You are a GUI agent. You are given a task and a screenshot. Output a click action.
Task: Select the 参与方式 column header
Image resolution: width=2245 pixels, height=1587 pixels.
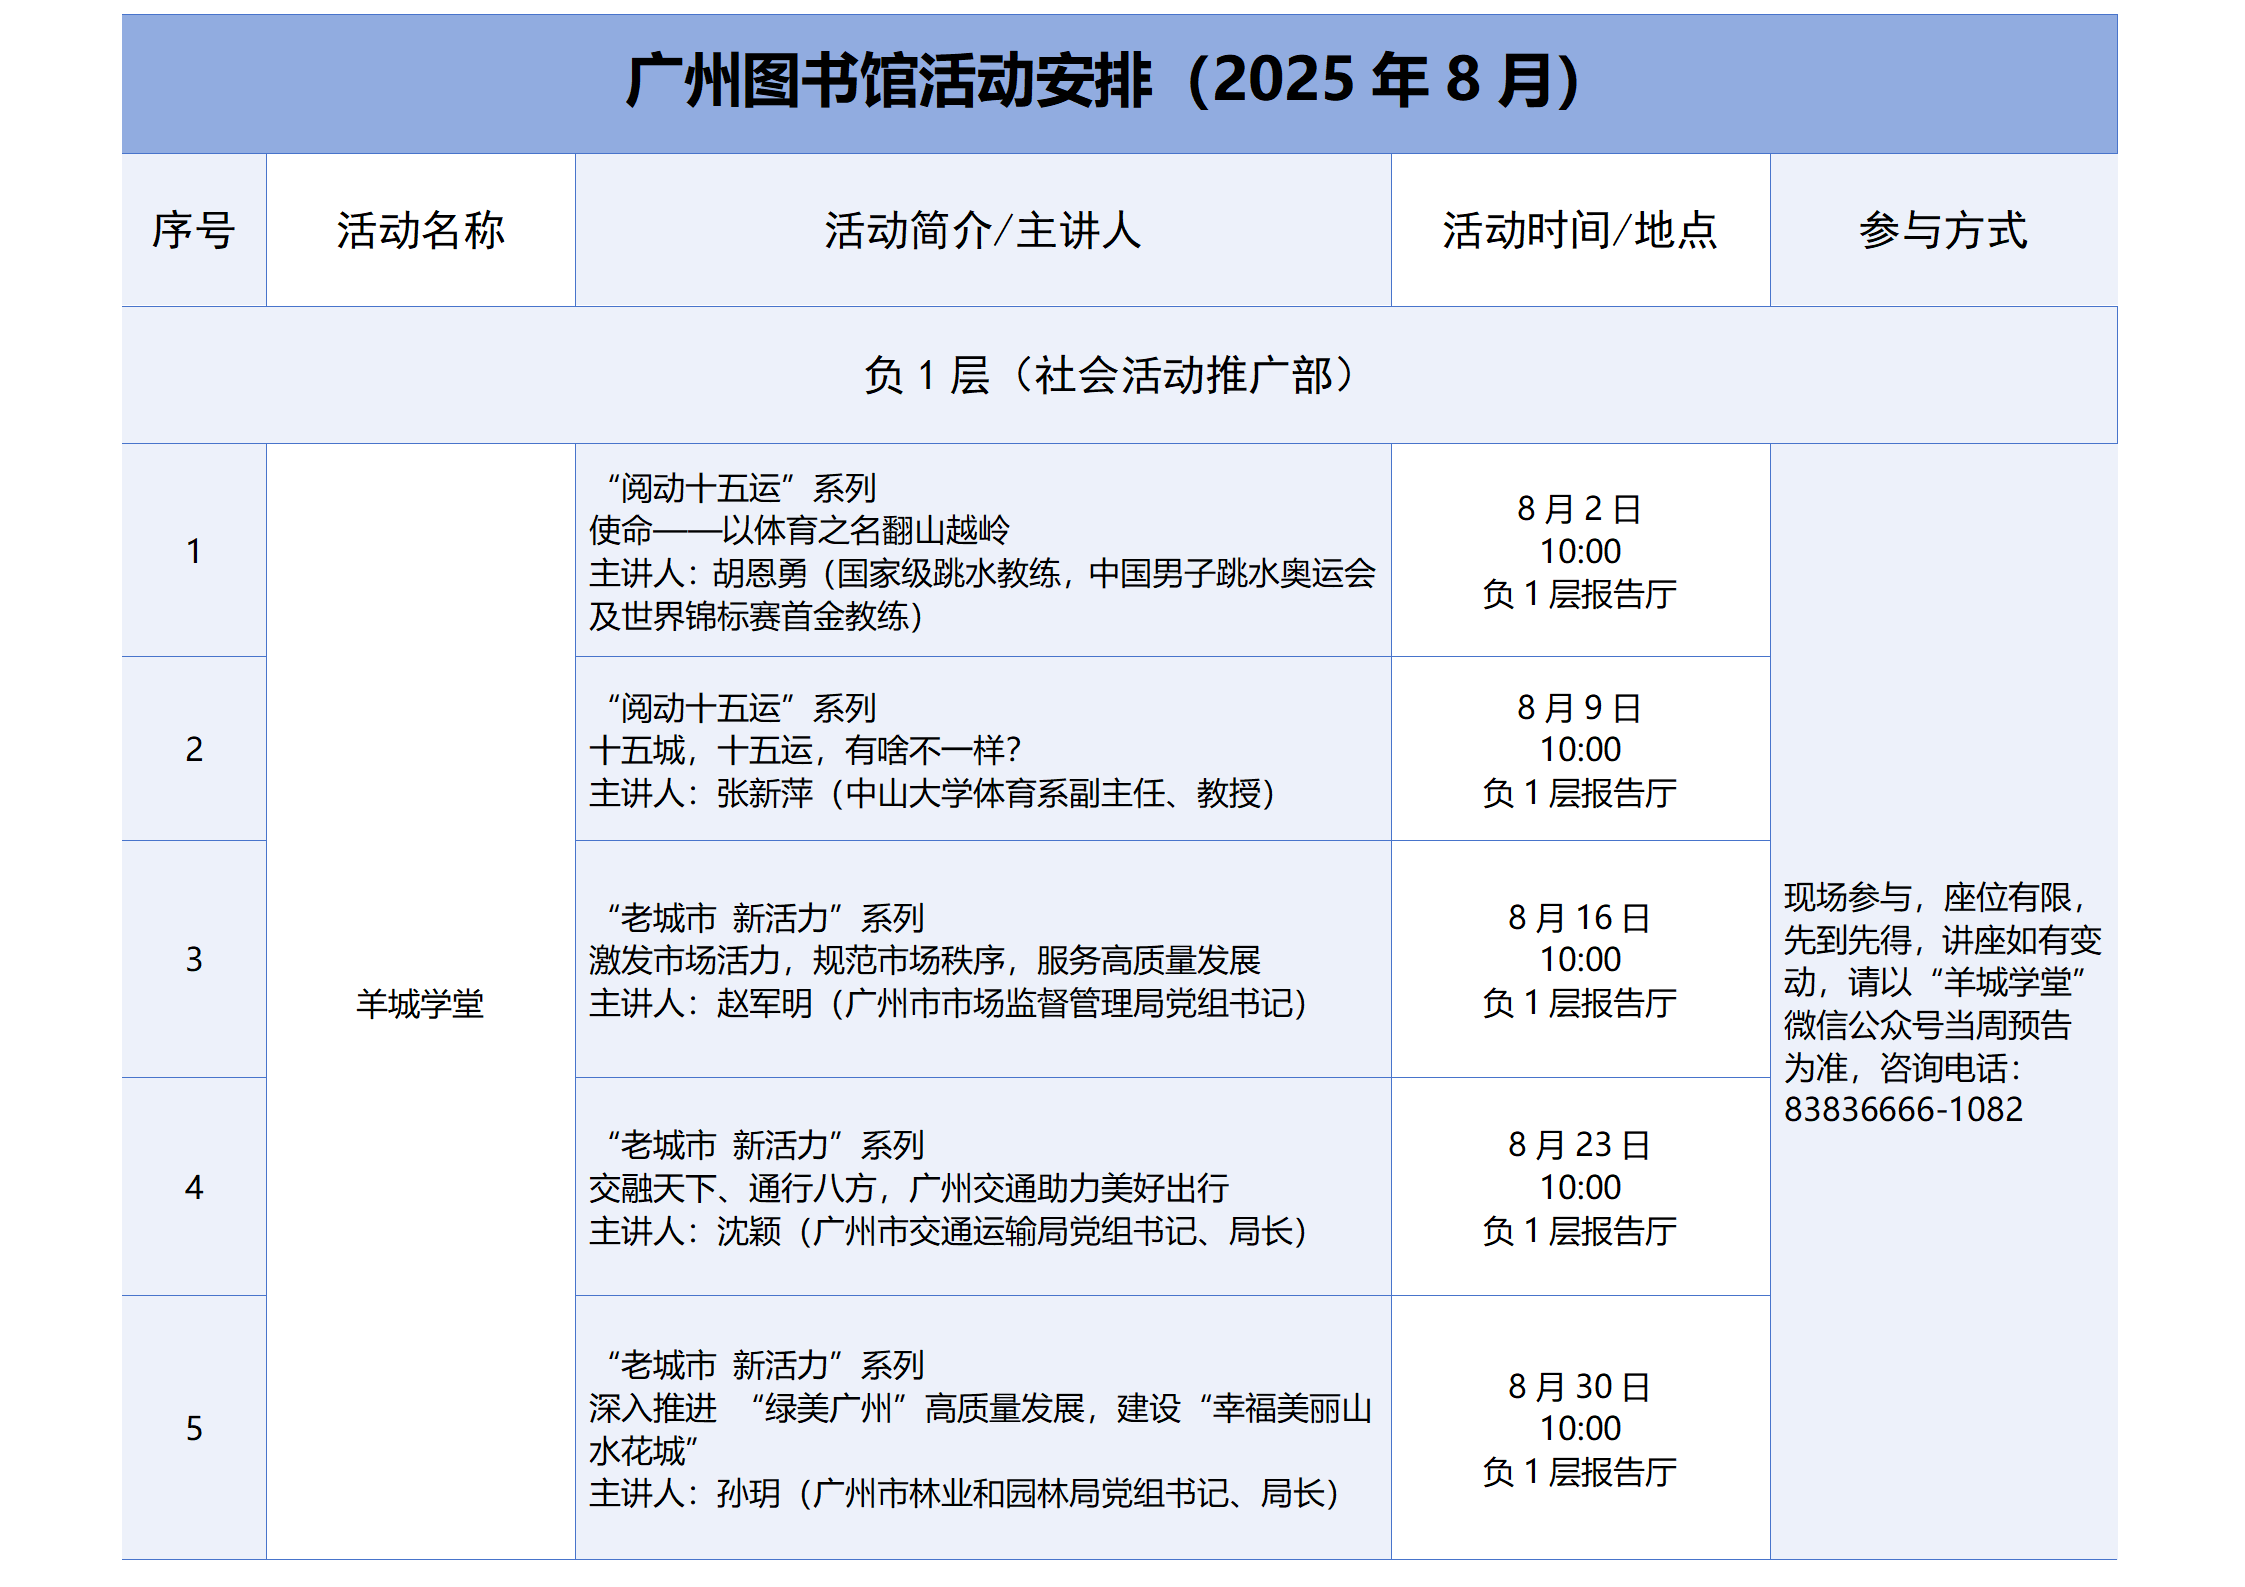tap(1943, 230)
